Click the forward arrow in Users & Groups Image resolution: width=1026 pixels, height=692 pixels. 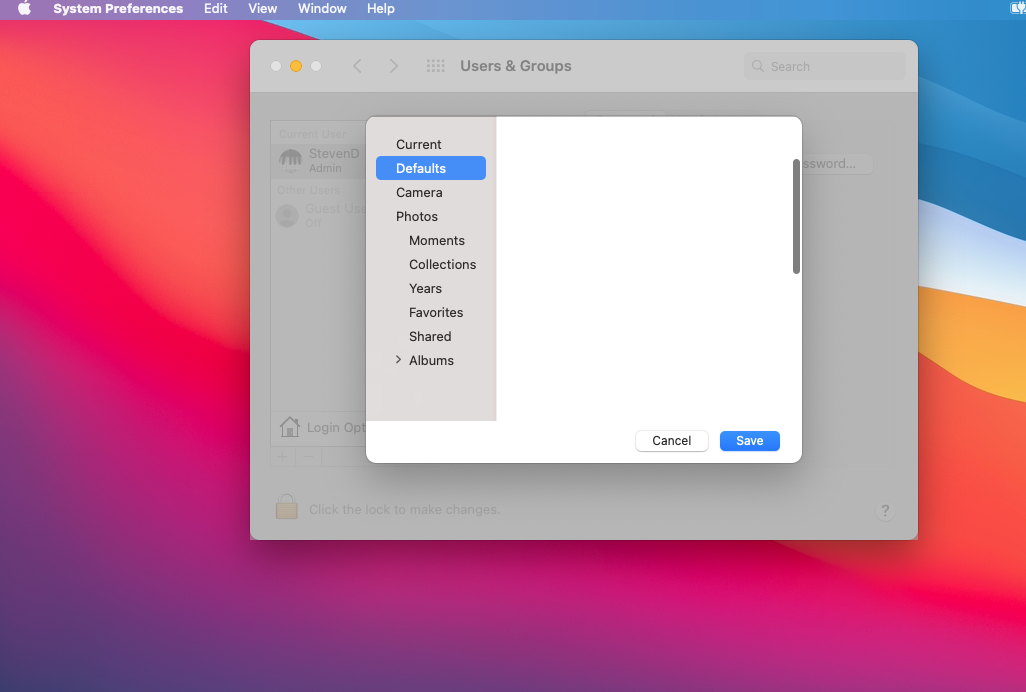coord(393,66)
